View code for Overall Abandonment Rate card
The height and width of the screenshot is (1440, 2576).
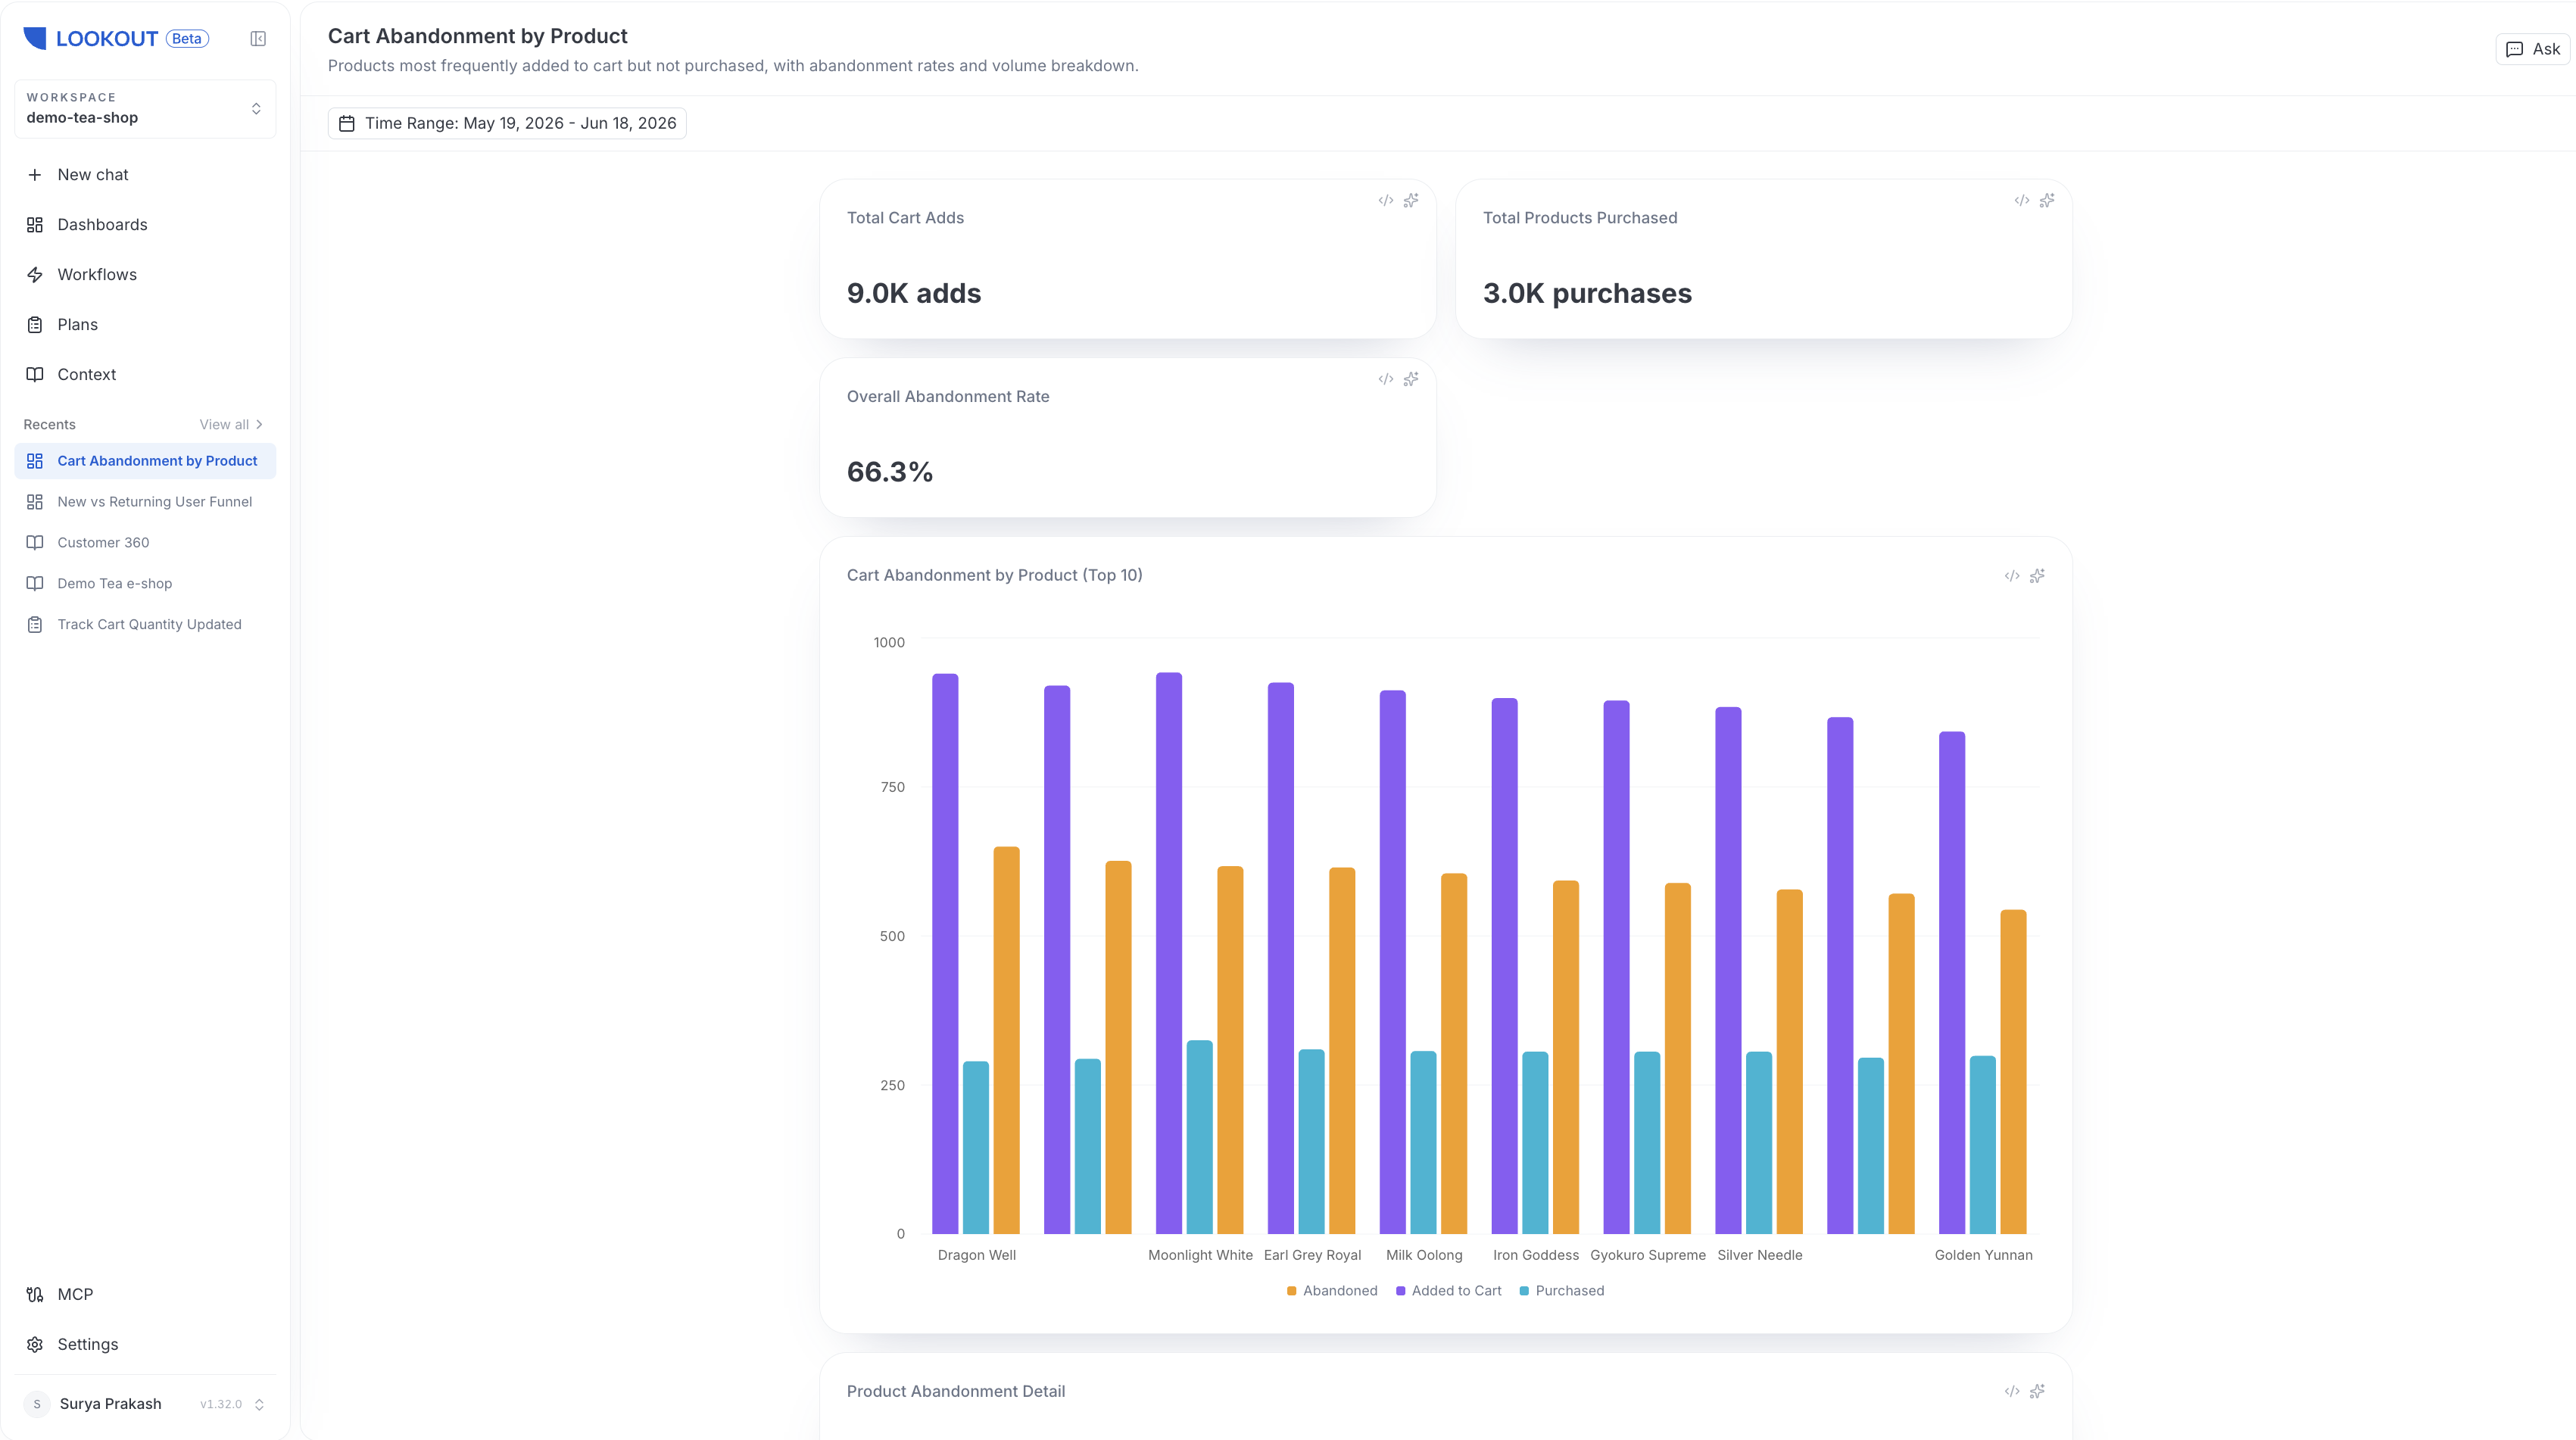click(1385, 380)
